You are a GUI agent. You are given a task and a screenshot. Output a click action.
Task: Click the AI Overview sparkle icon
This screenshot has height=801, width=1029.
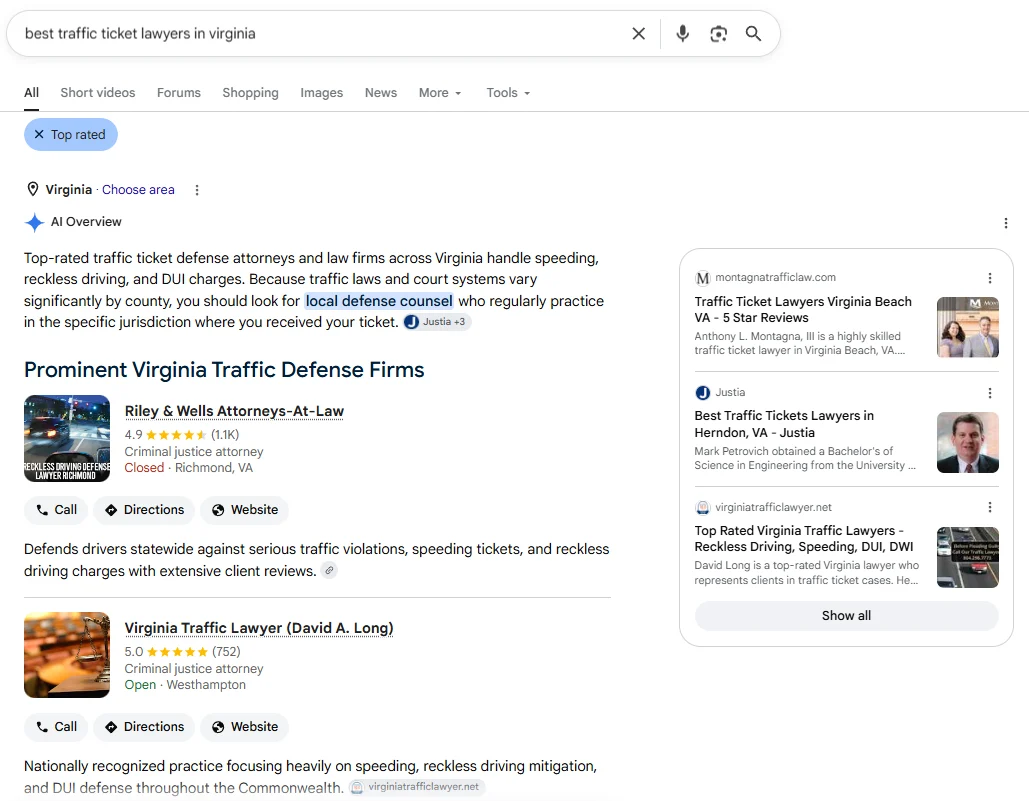pyautogui.click(x=34, y=222)
